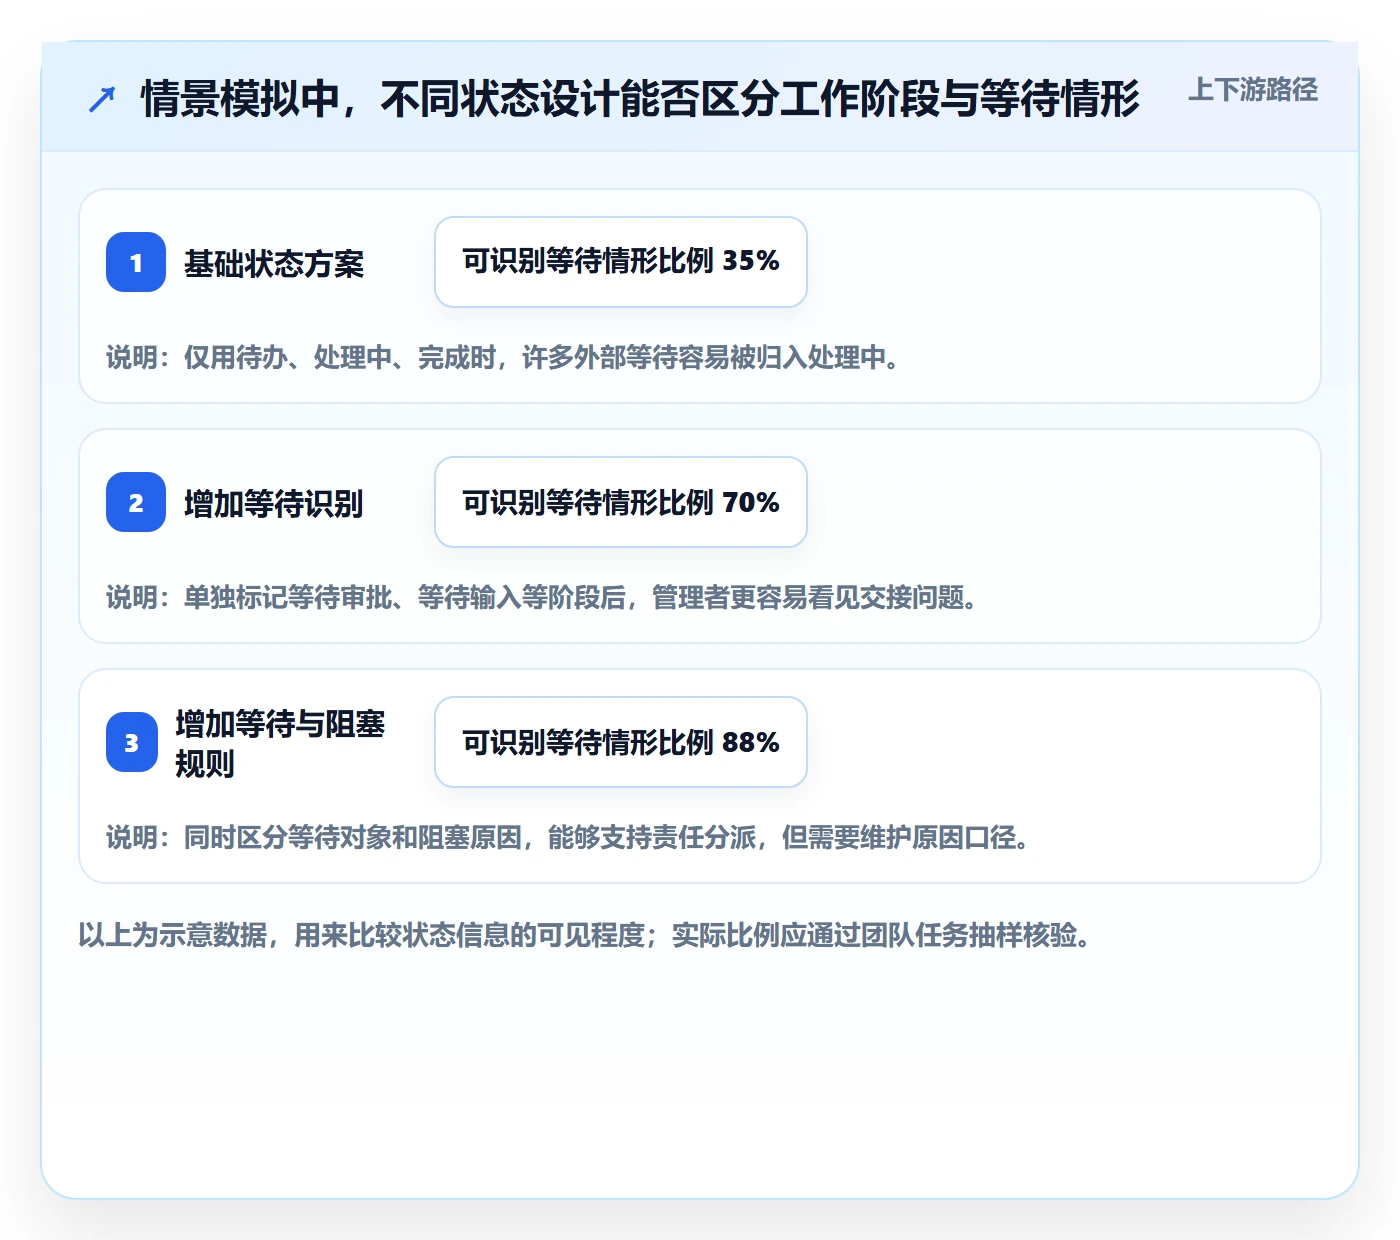Select the 可识别等待情形比例 35% pill
The height and width of the screenshot is (1240, 1400).
(x=621, y=262)
